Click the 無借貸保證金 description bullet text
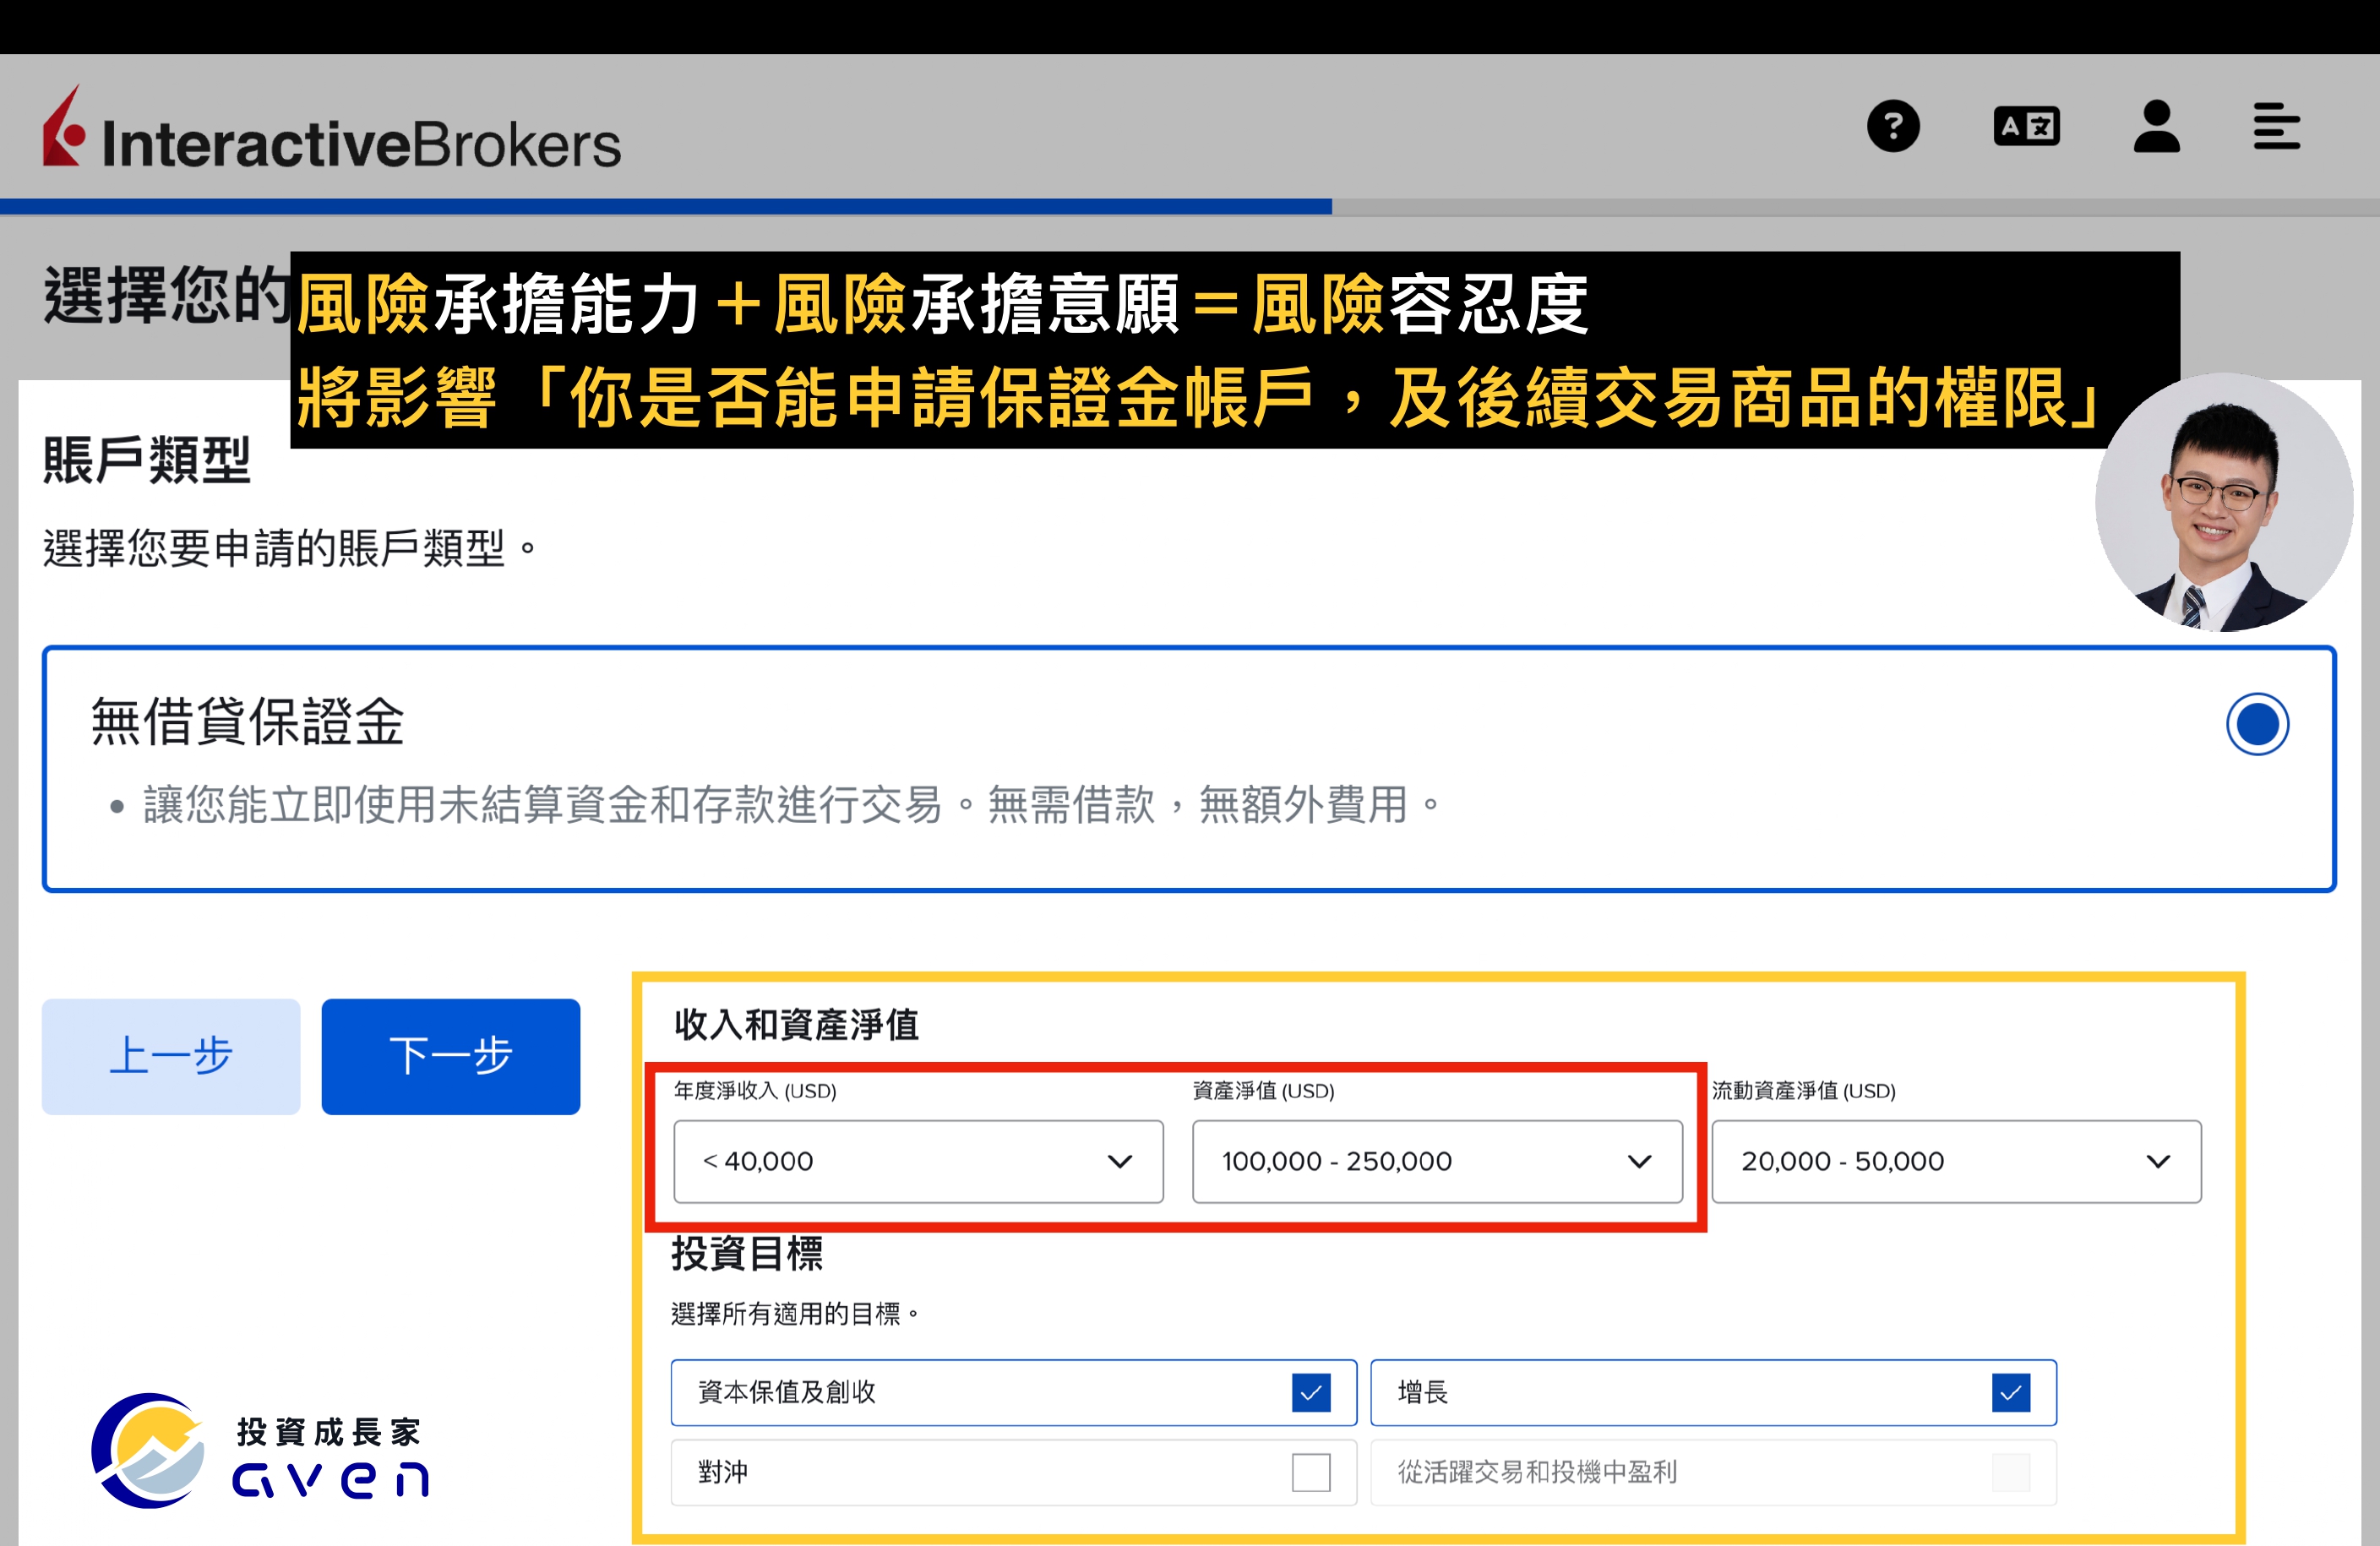2380x1546 pixels. tap(792, 805)
